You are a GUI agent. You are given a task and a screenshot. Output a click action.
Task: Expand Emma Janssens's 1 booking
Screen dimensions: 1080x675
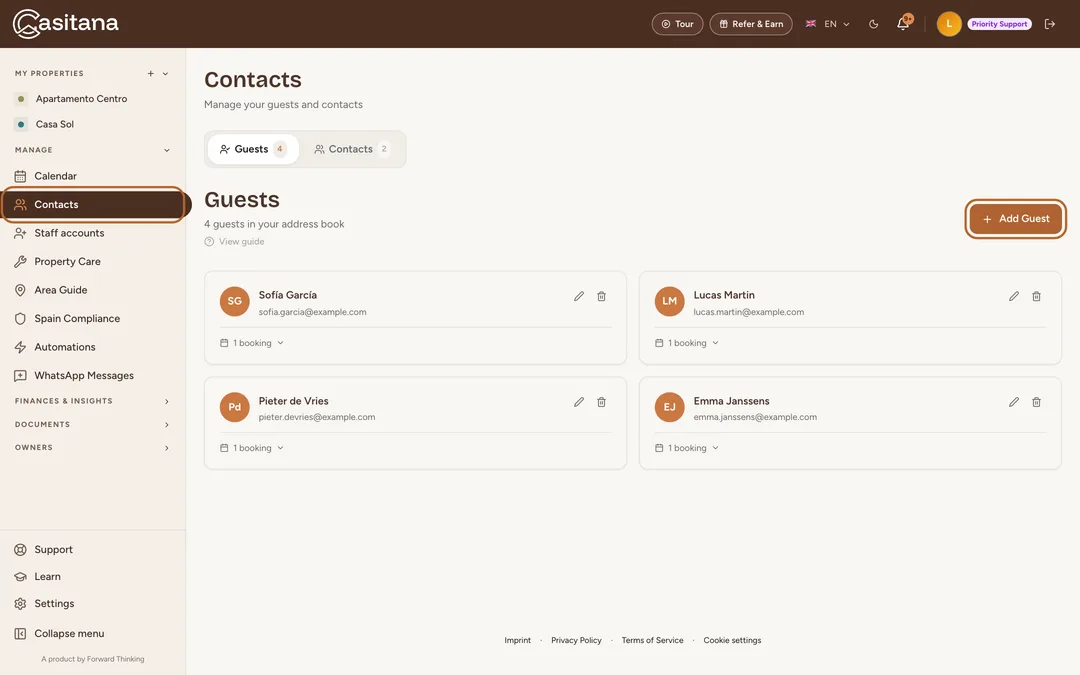coord(687,448)
